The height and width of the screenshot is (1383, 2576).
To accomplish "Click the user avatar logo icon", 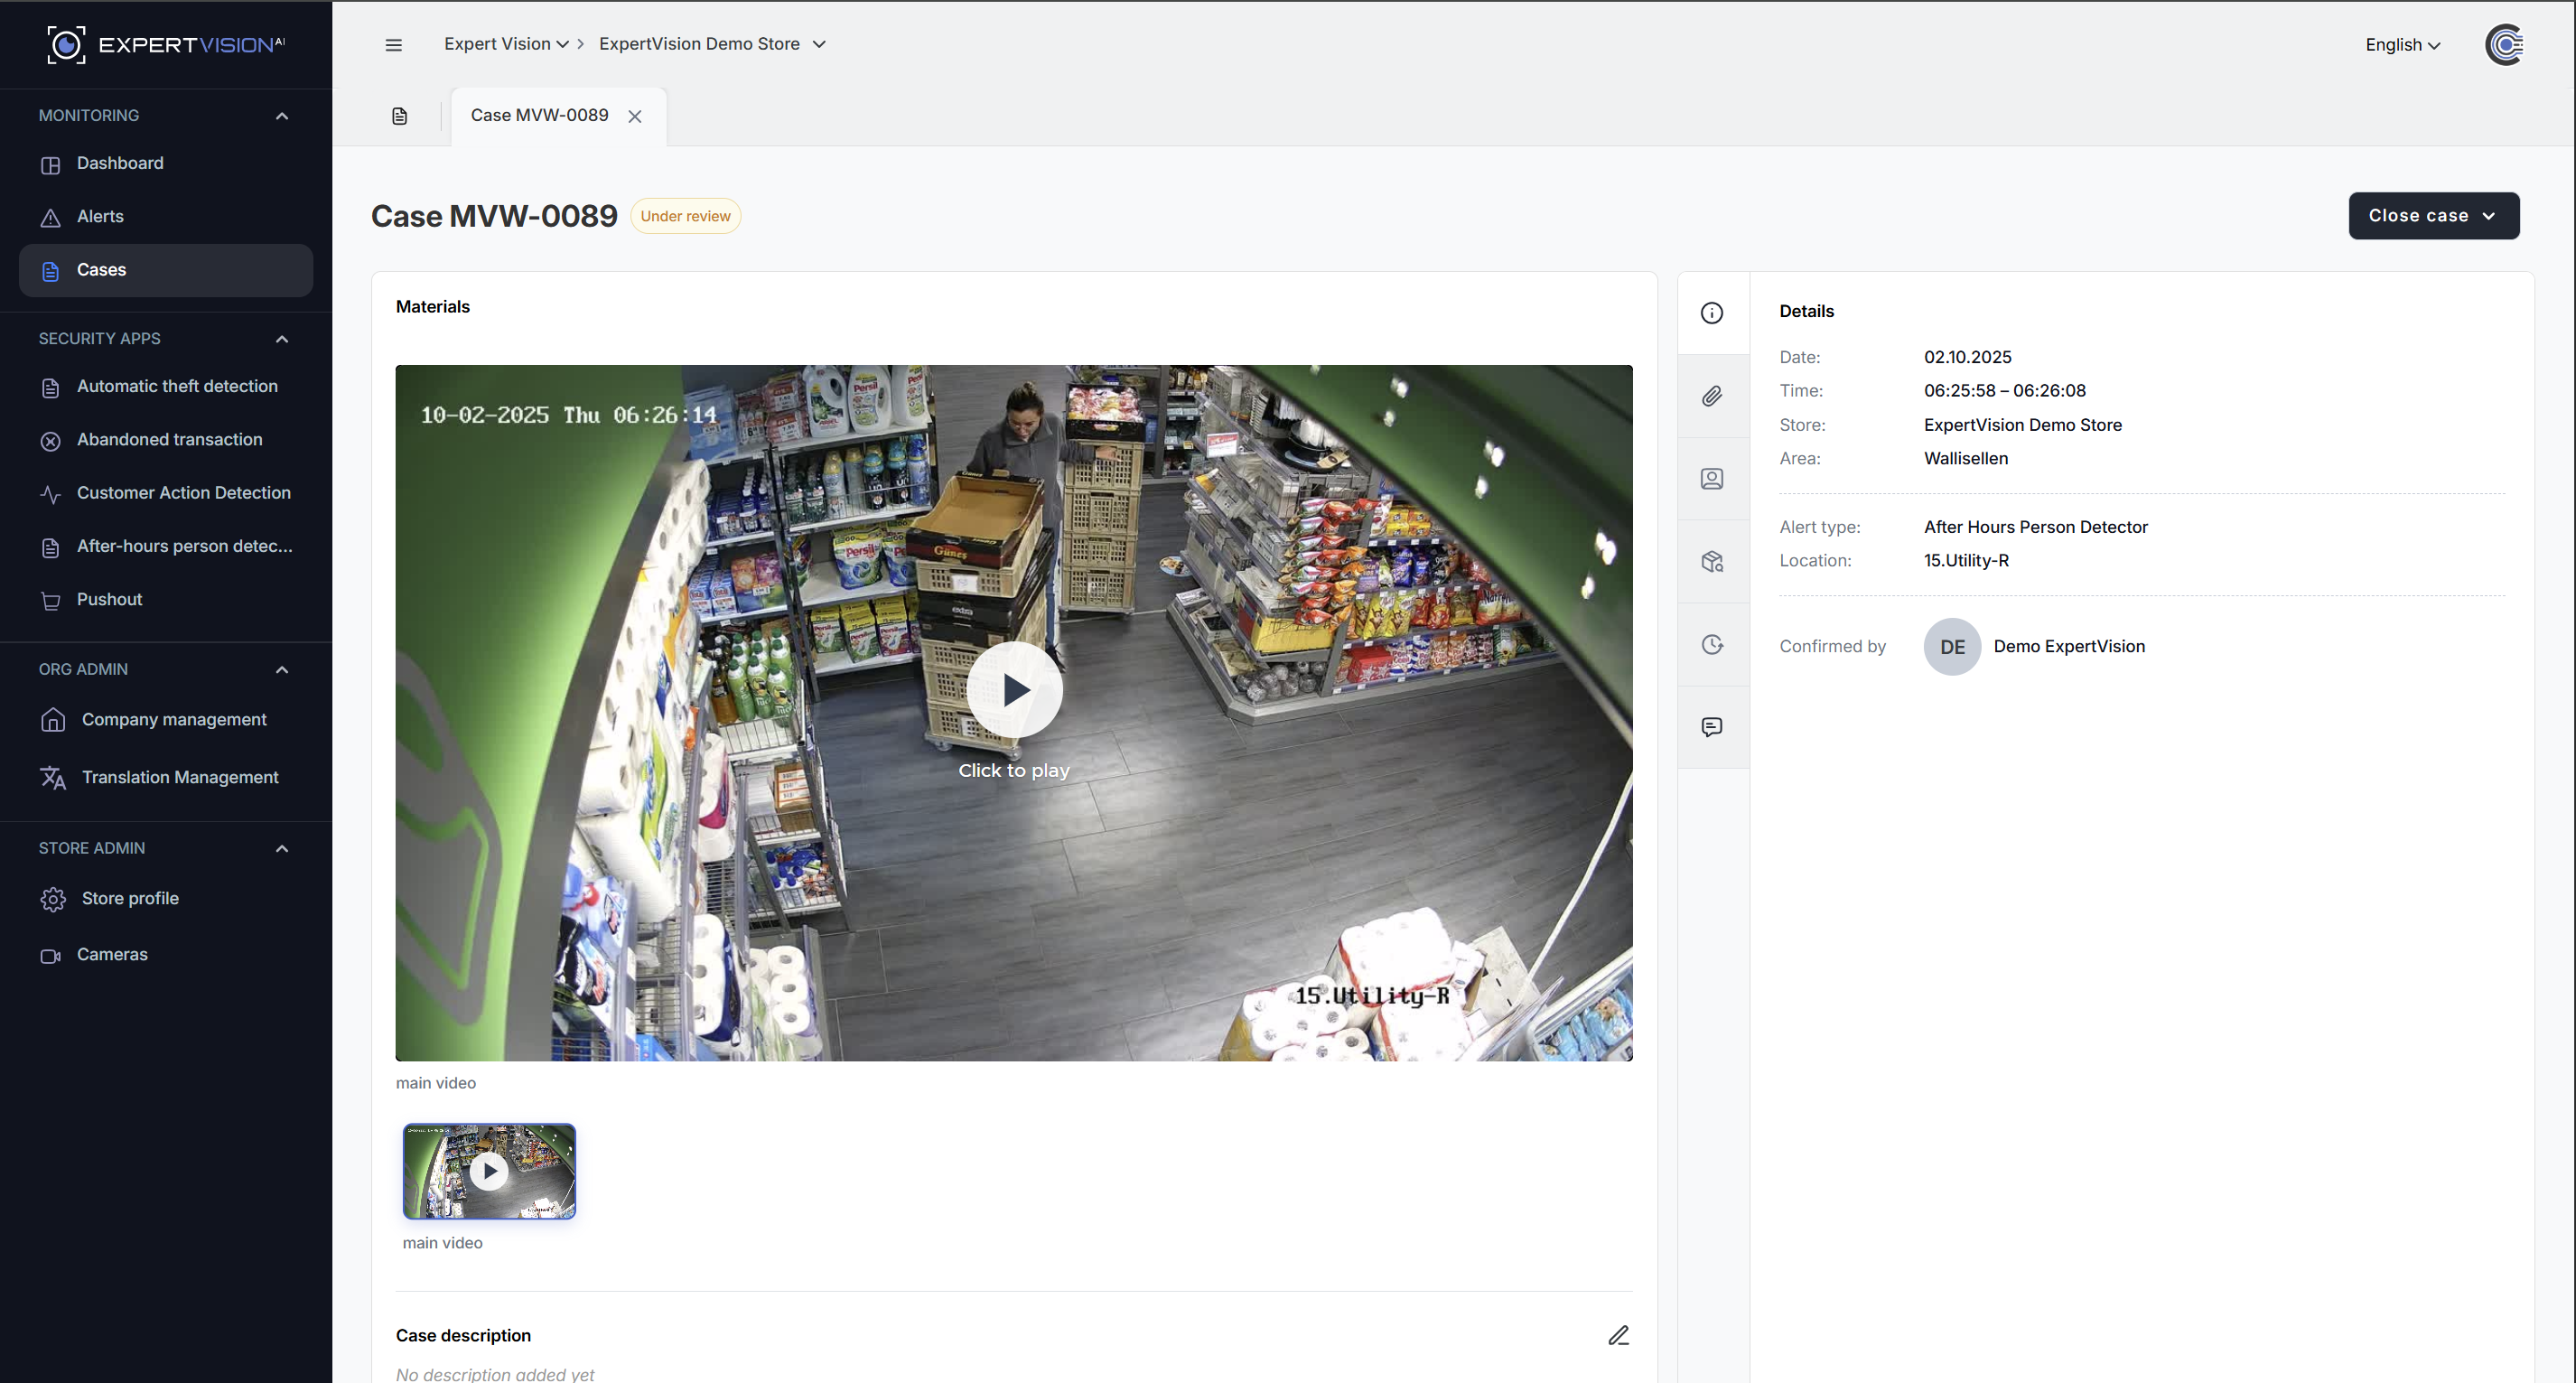I will pos(2504,45).
